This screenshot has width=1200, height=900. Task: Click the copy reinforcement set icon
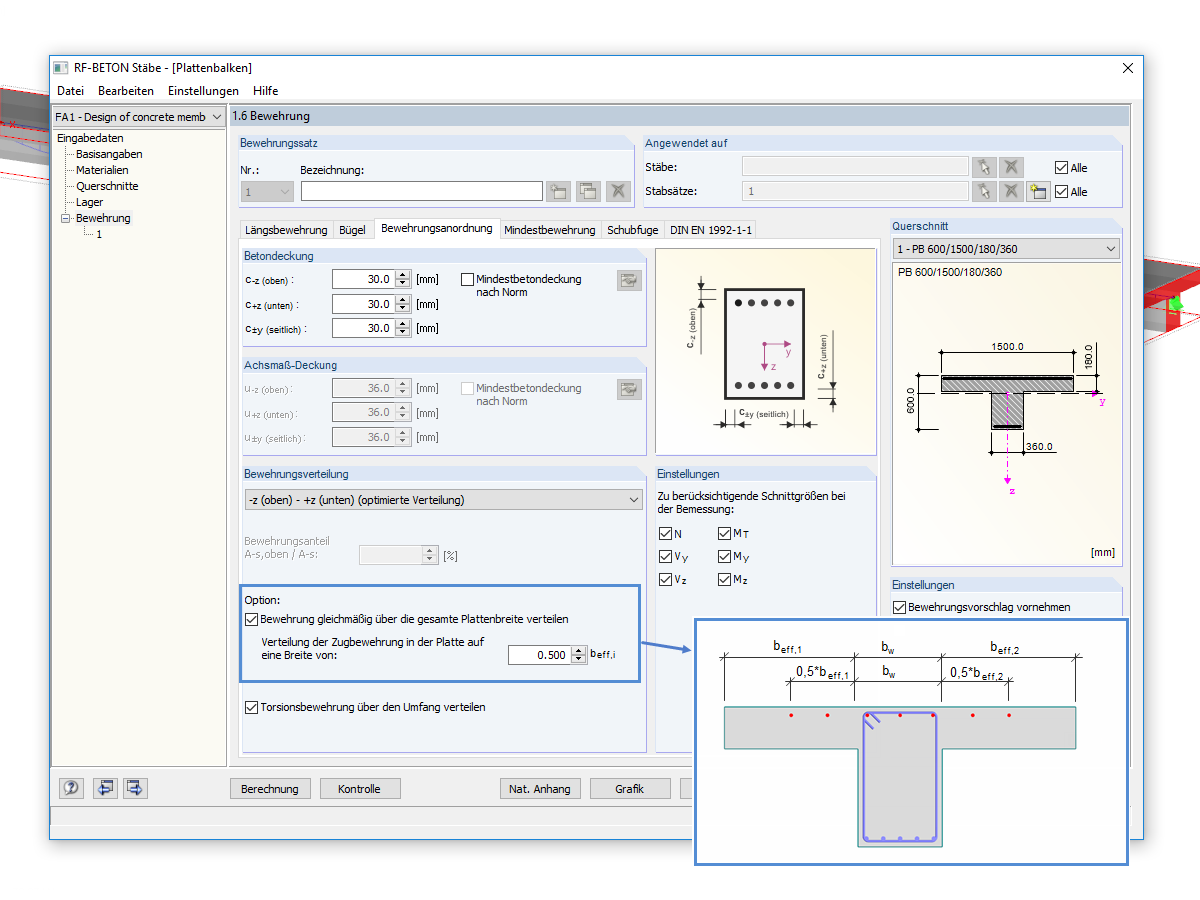pos(589,191)
